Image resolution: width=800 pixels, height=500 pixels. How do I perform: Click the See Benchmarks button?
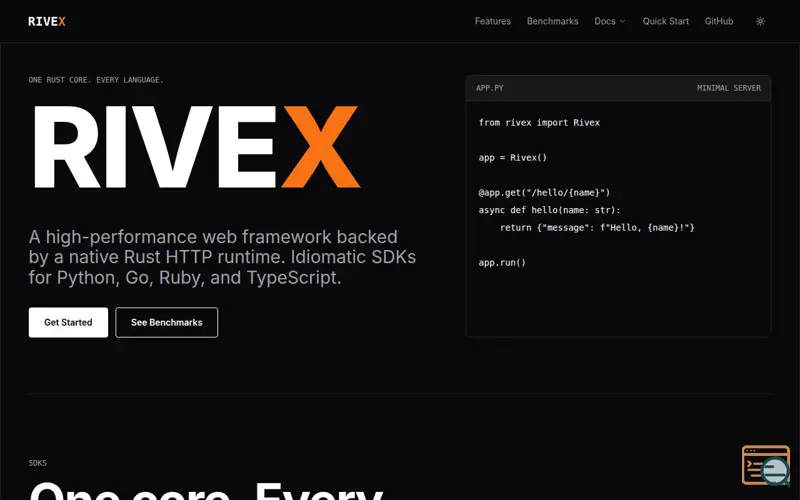click(167, 322)
